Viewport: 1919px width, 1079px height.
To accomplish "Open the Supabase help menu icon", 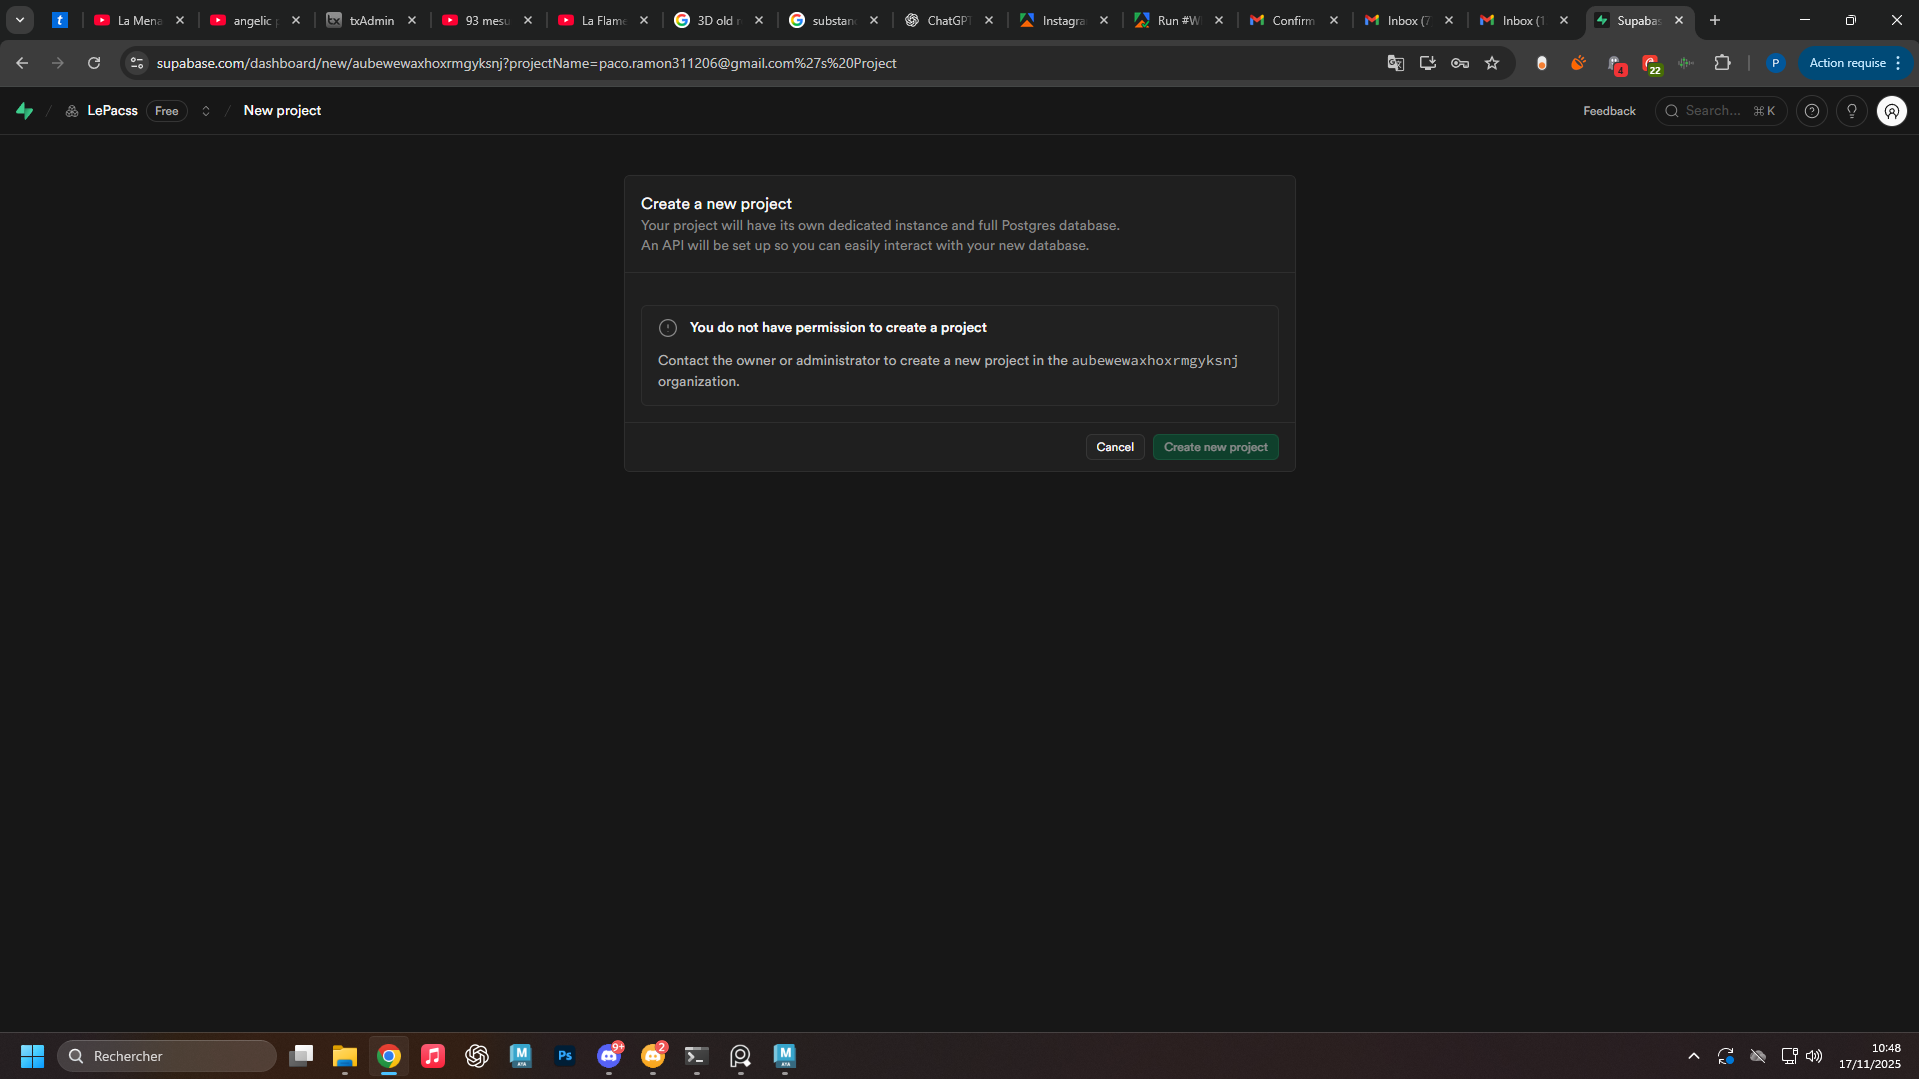I will 1812,111.
